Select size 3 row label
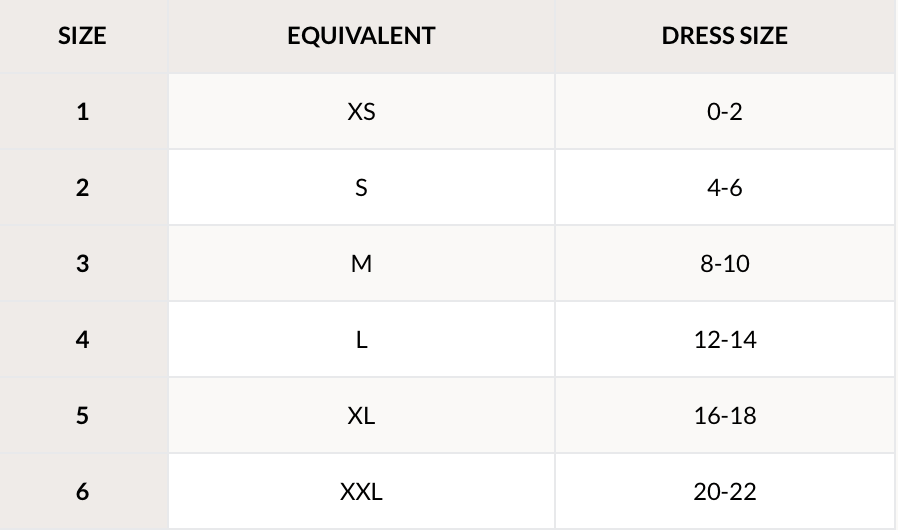This screenshot has width=898, height=530. click(x=82, y=264)
